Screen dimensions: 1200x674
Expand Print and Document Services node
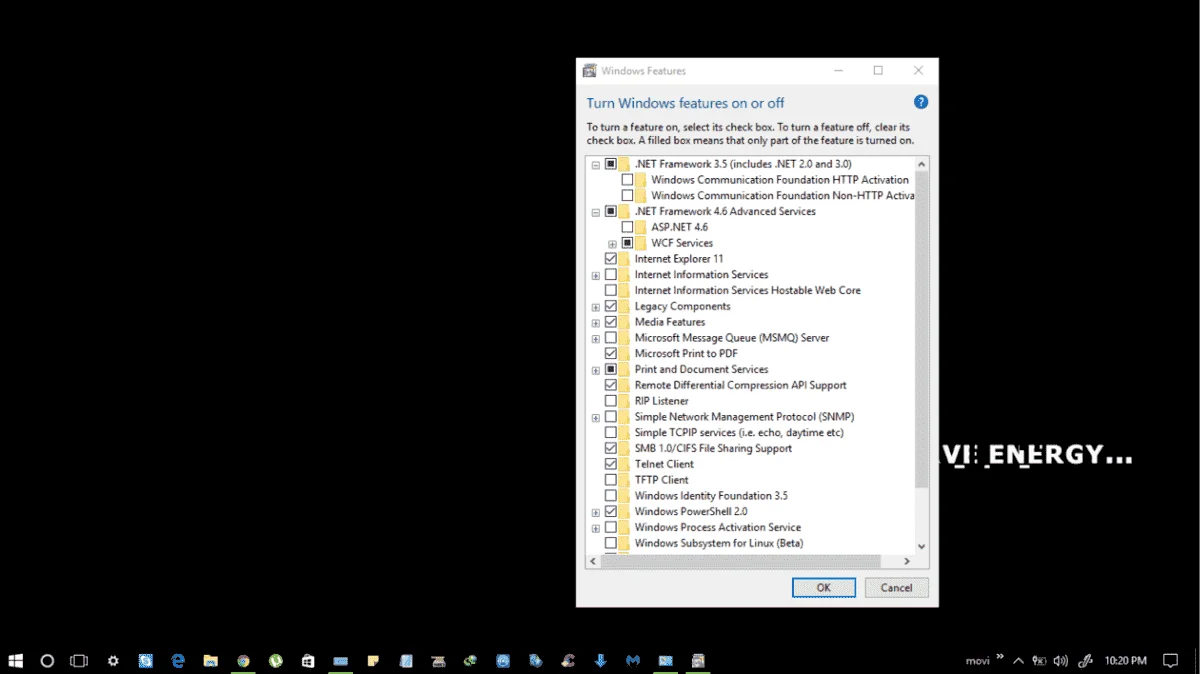596,370
